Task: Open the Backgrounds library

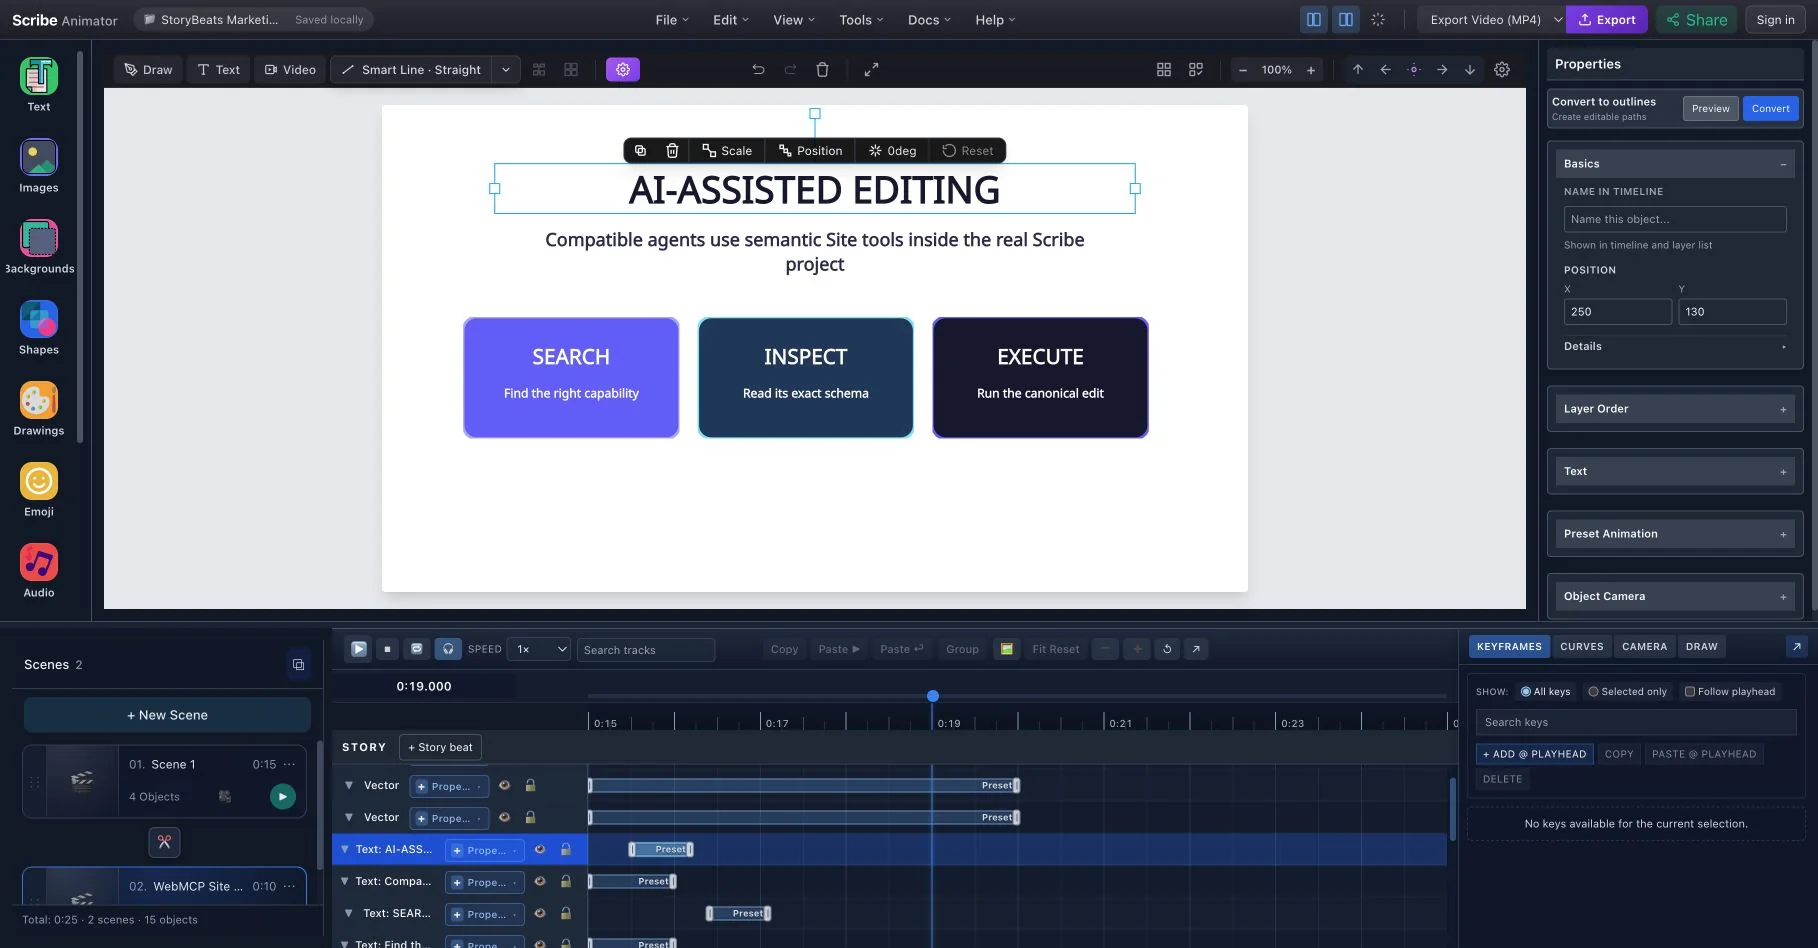Action: [x=39, y=246]
